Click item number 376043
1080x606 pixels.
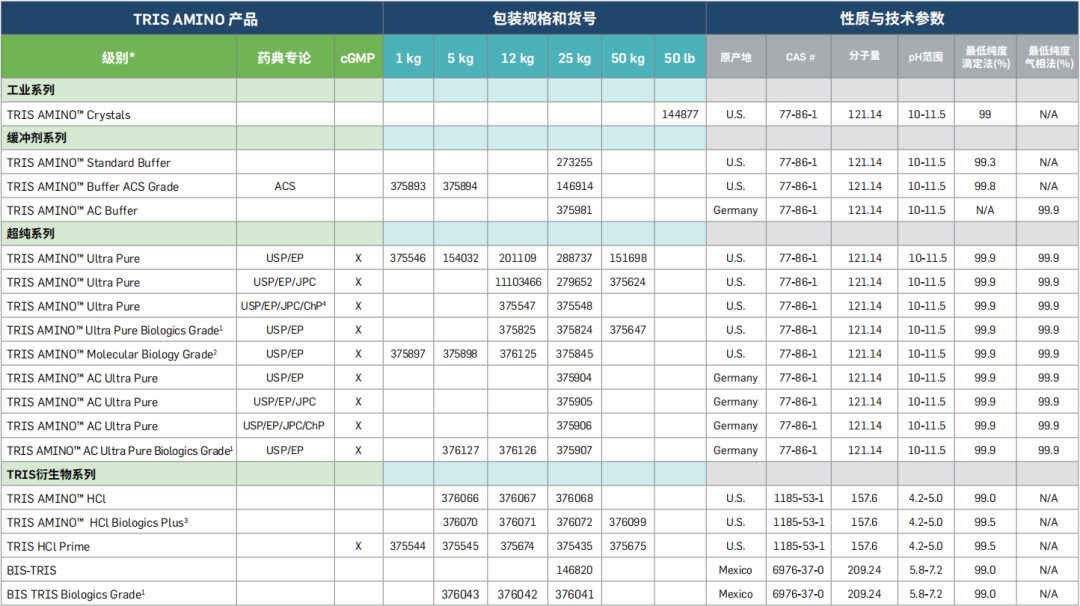(x=460, y=594)
